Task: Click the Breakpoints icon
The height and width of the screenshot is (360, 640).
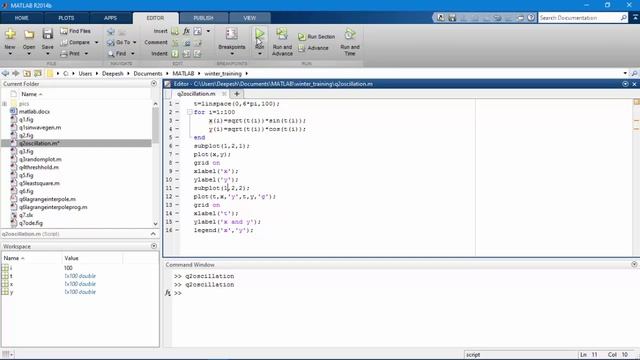Action: pos(231,34)
